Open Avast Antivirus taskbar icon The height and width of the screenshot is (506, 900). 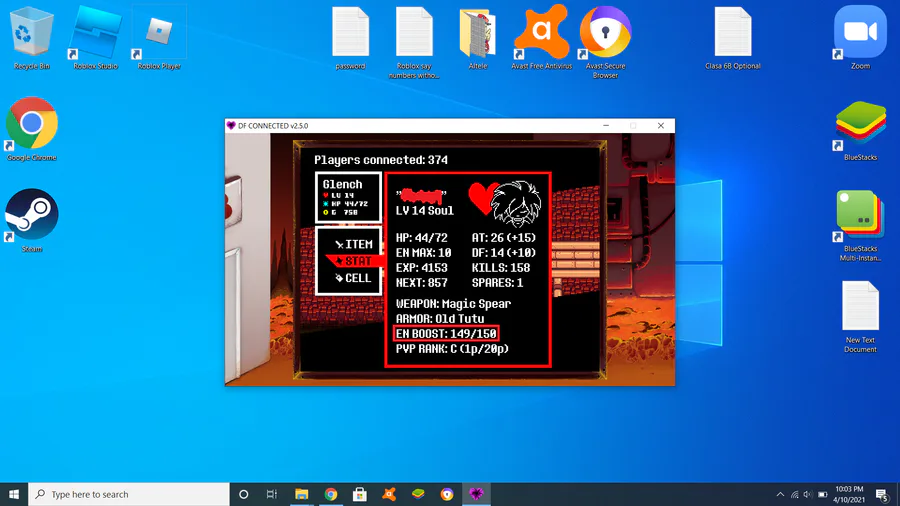pyautogui.click(x=389, y=494)
